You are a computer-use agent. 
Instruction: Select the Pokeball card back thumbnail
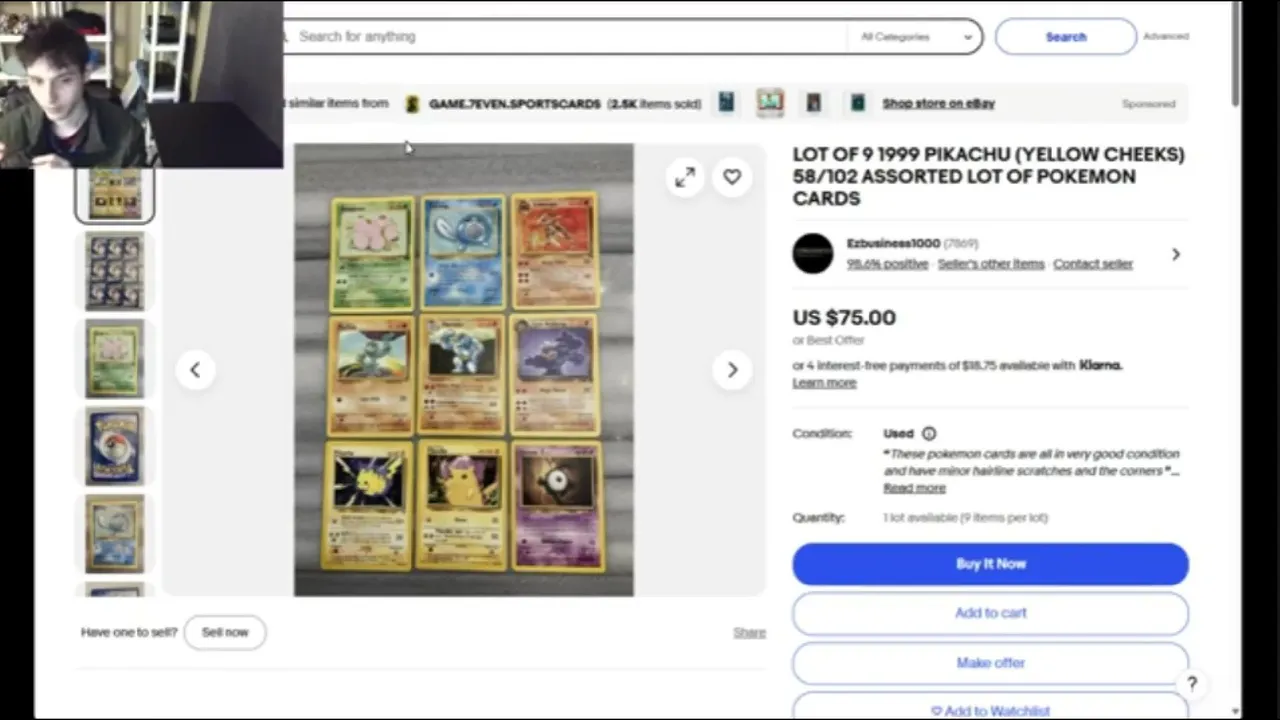tap(115, 446)
